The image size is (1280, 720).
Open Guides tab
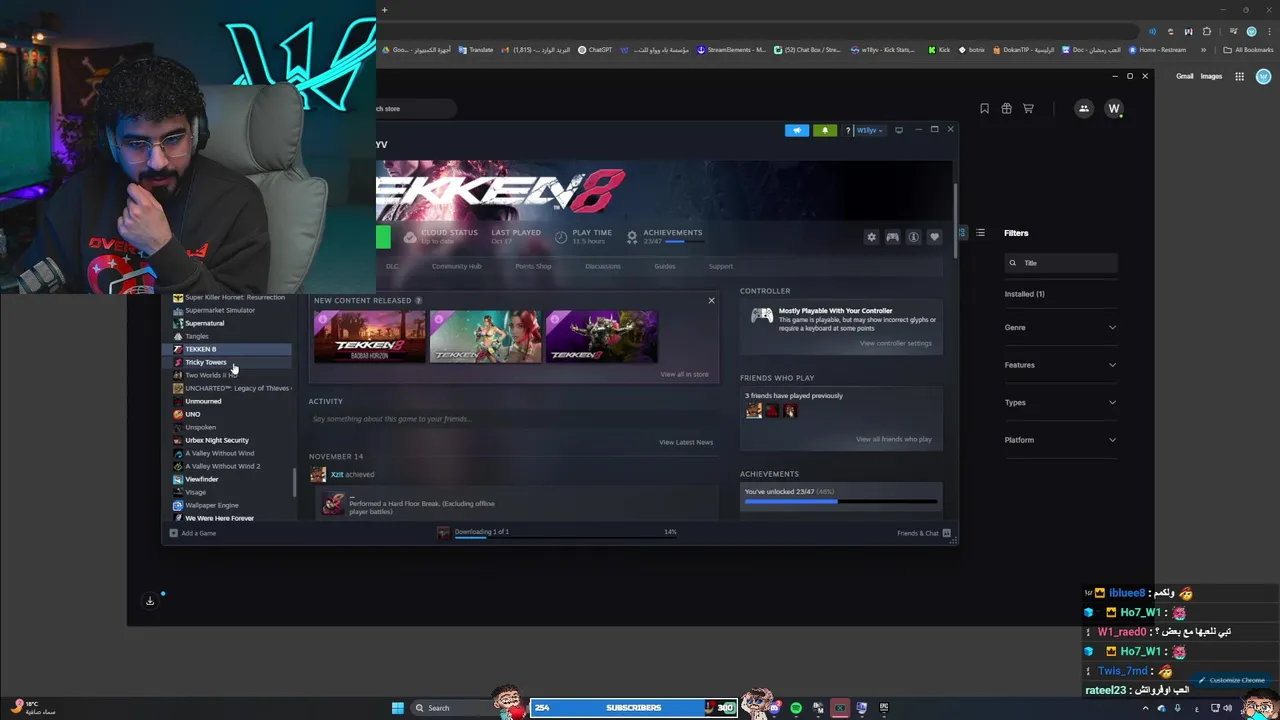665,266
